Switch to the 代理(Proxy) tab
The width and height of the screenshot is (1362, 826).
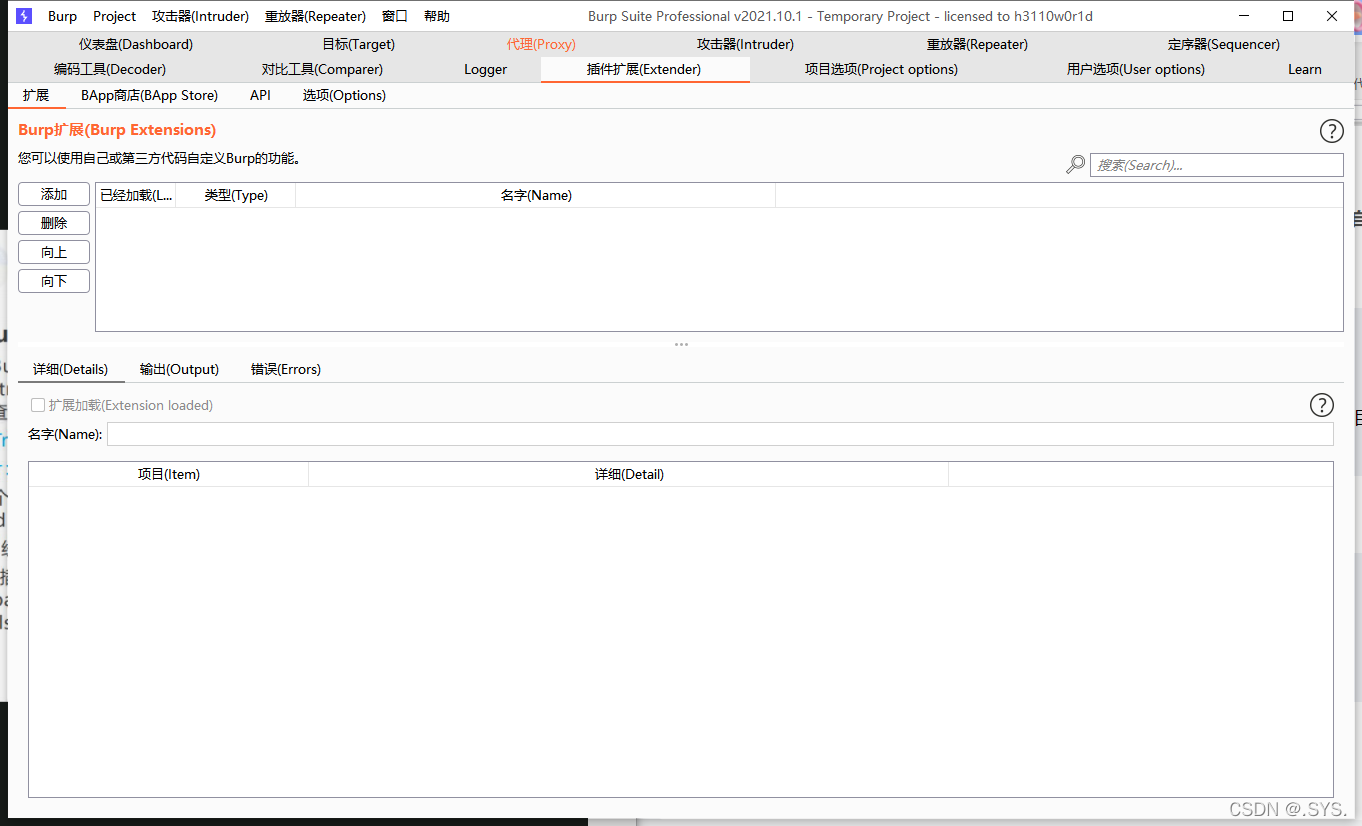[541, 44]
